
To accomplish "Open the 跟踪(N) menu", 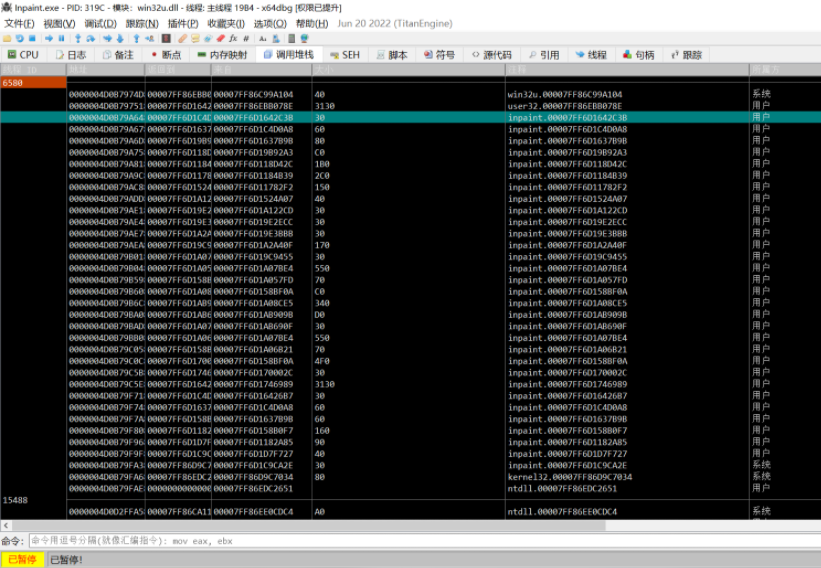I will 142,24.
